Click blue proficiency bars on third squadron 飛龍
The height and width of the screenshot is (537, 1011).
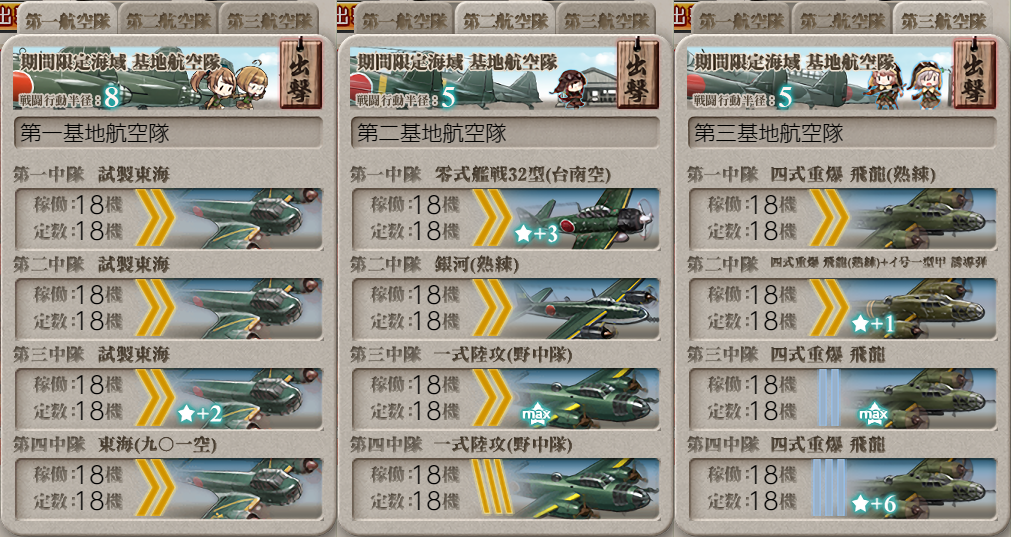pyautogui.click(x=829, y=398)
